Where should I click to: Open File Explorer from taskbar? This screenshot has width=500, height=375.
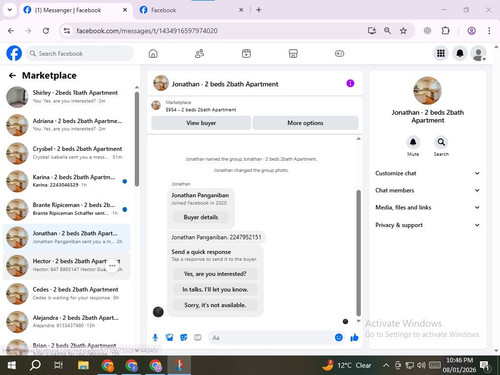[83, 366]
